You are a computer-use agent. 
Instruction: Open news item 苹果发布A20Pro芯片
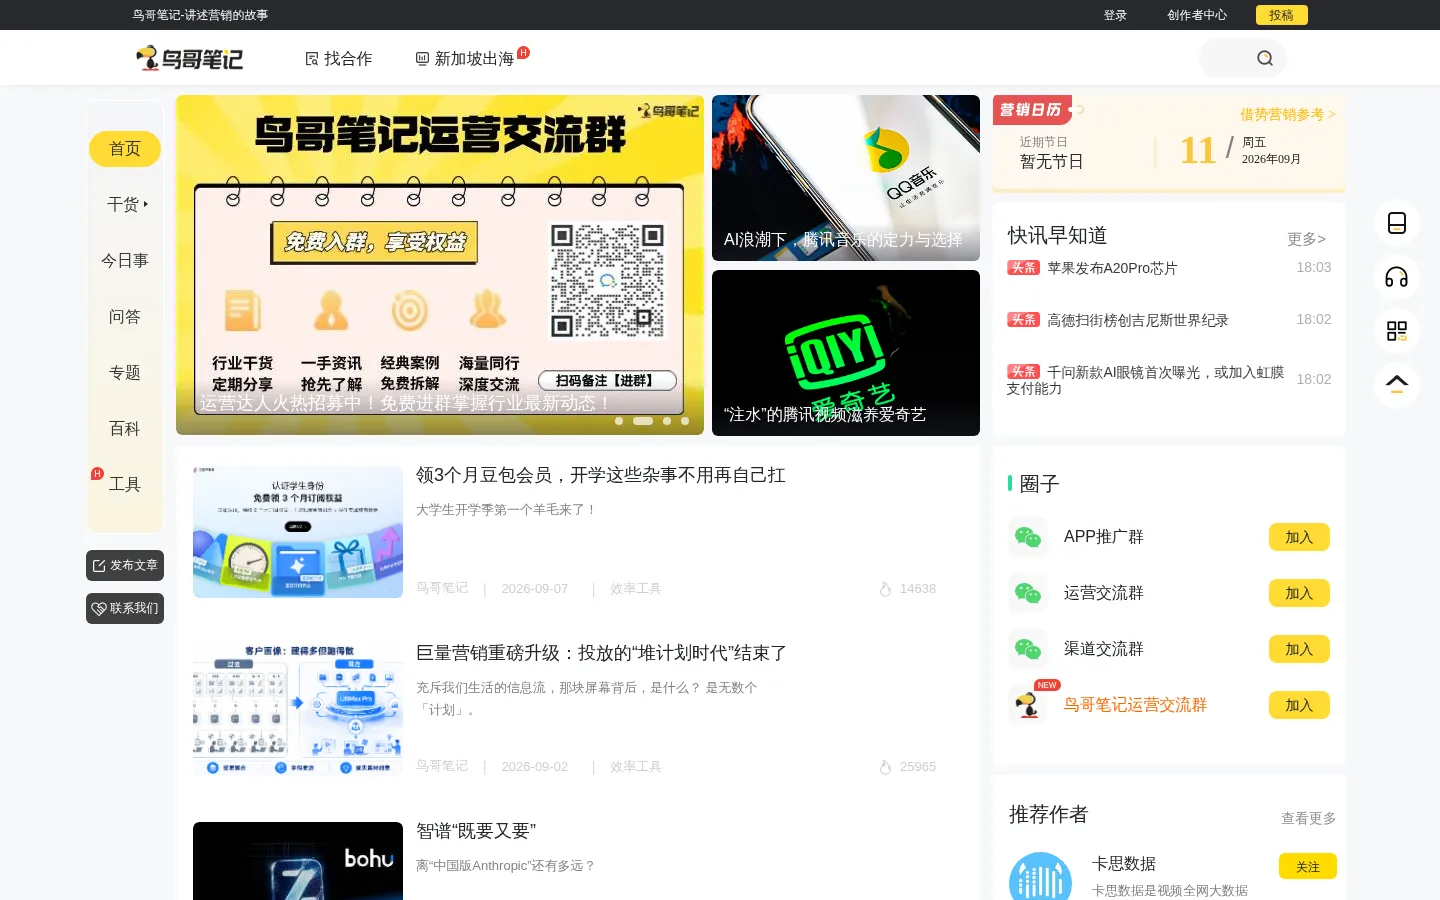tap(1112, 268)
